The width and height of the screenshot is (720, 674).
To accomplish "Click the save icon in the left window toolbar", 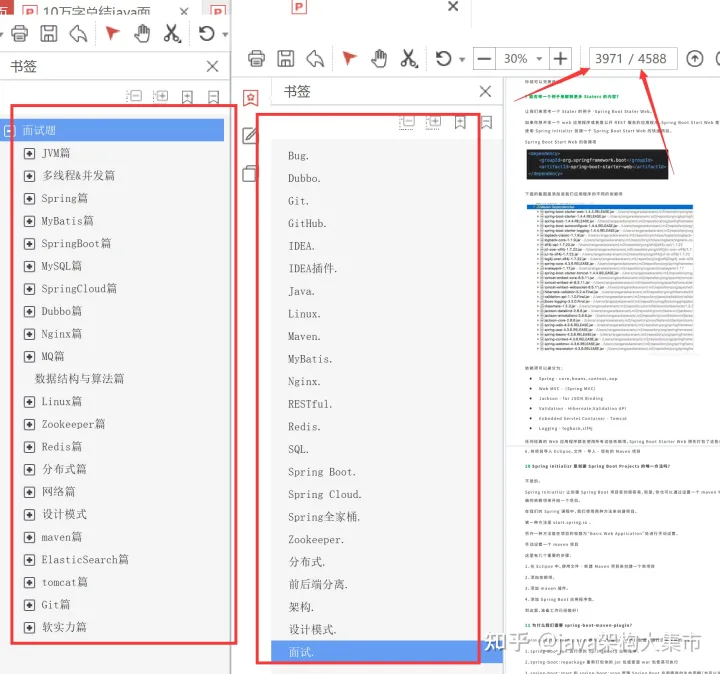I will point(49,34).
